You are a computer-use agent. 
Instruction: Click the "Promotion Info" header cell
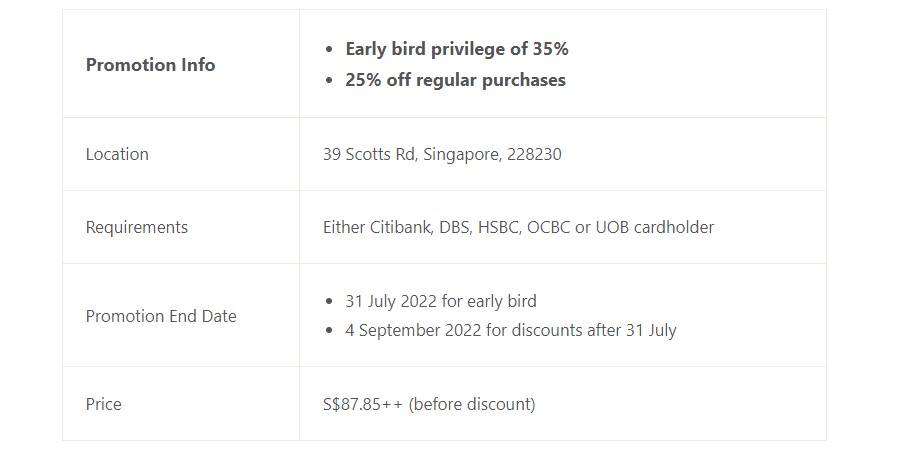pos(150,65)
